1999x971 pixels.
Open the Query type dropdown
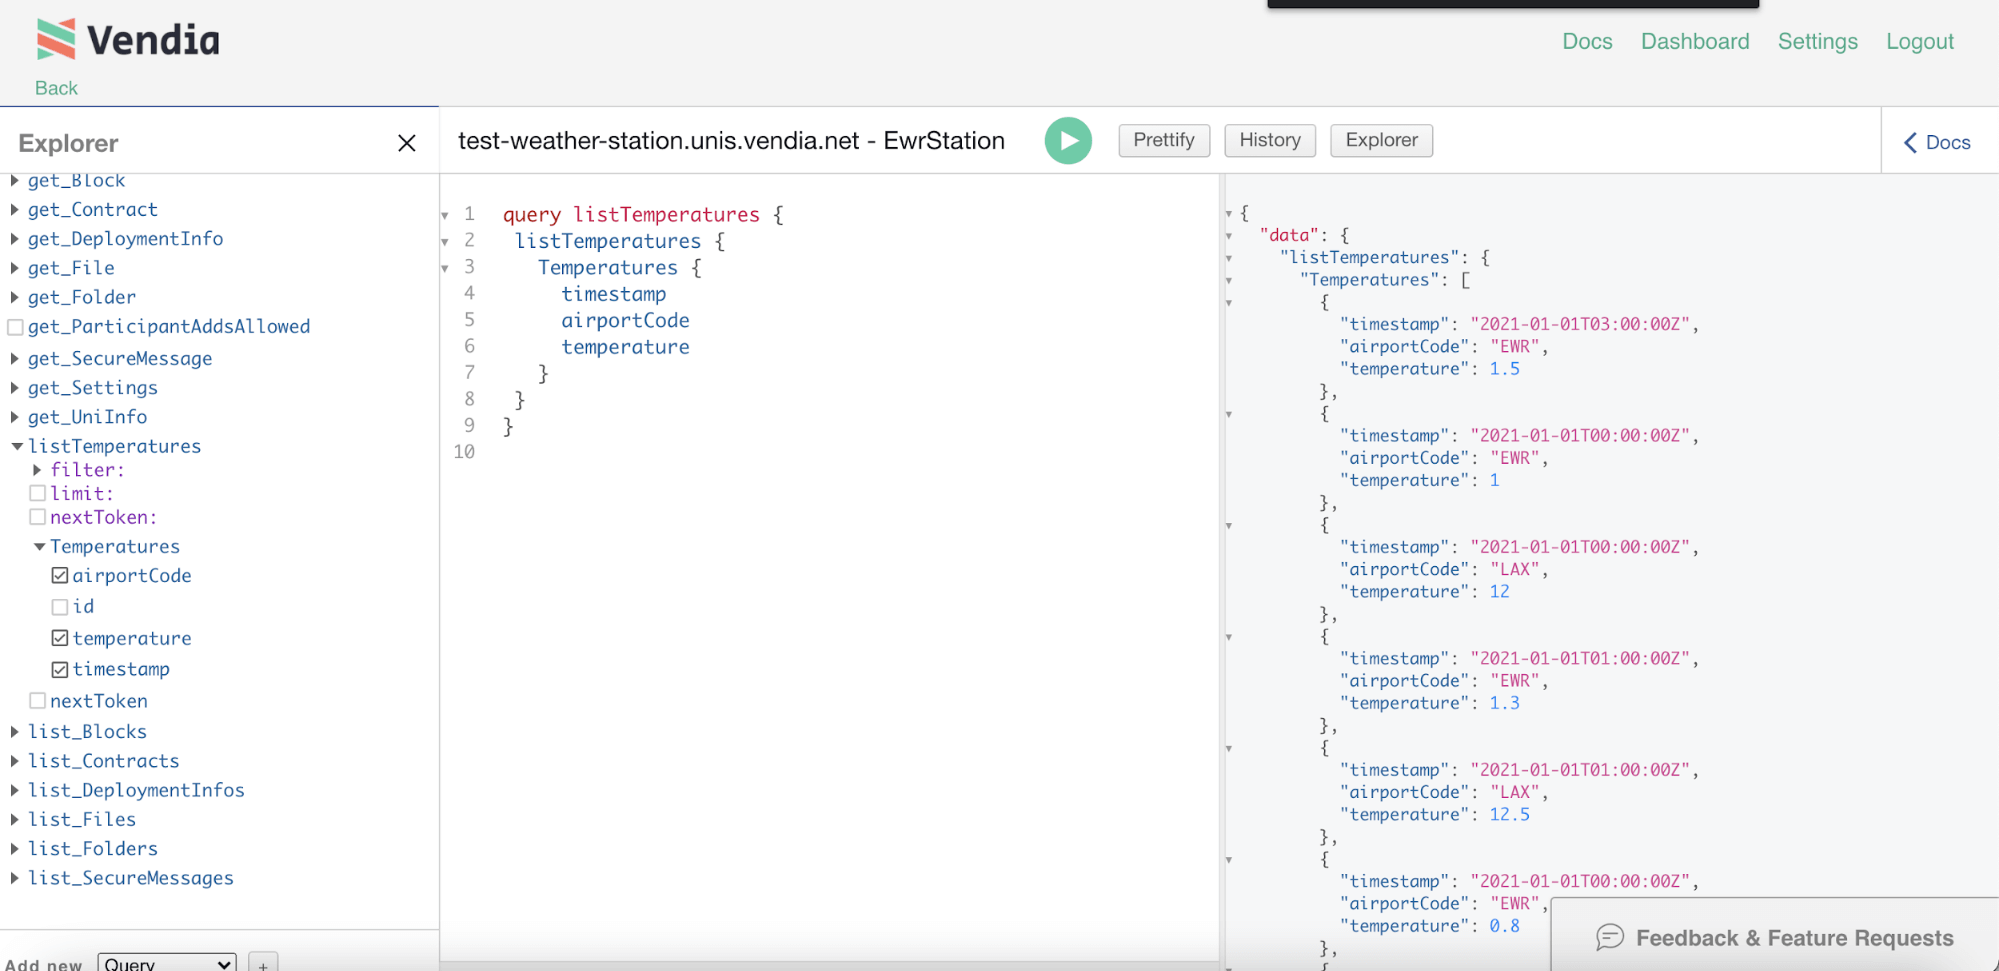pos(167,963)
